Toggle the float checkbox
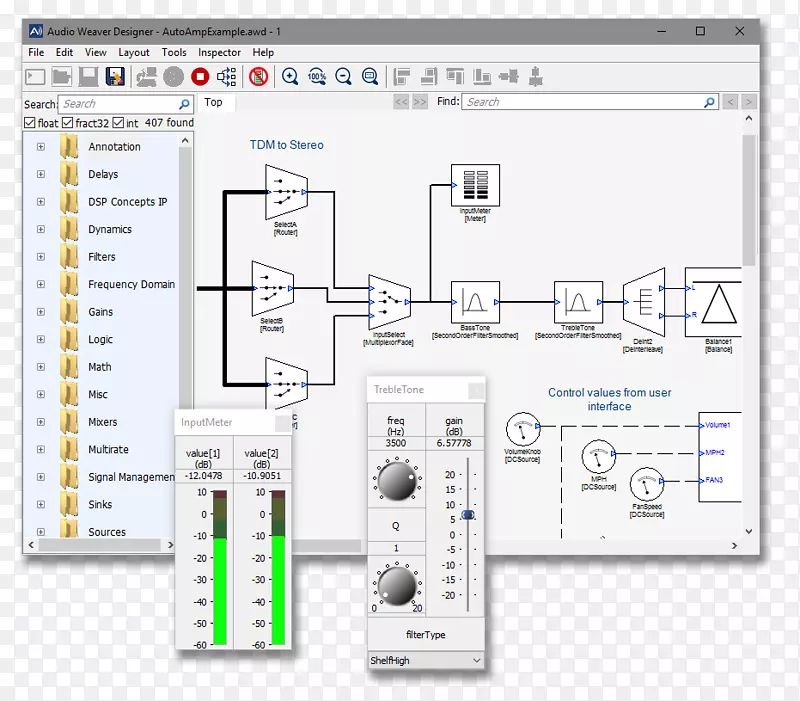Screen dimensions: 800x701 coord(30,123)
